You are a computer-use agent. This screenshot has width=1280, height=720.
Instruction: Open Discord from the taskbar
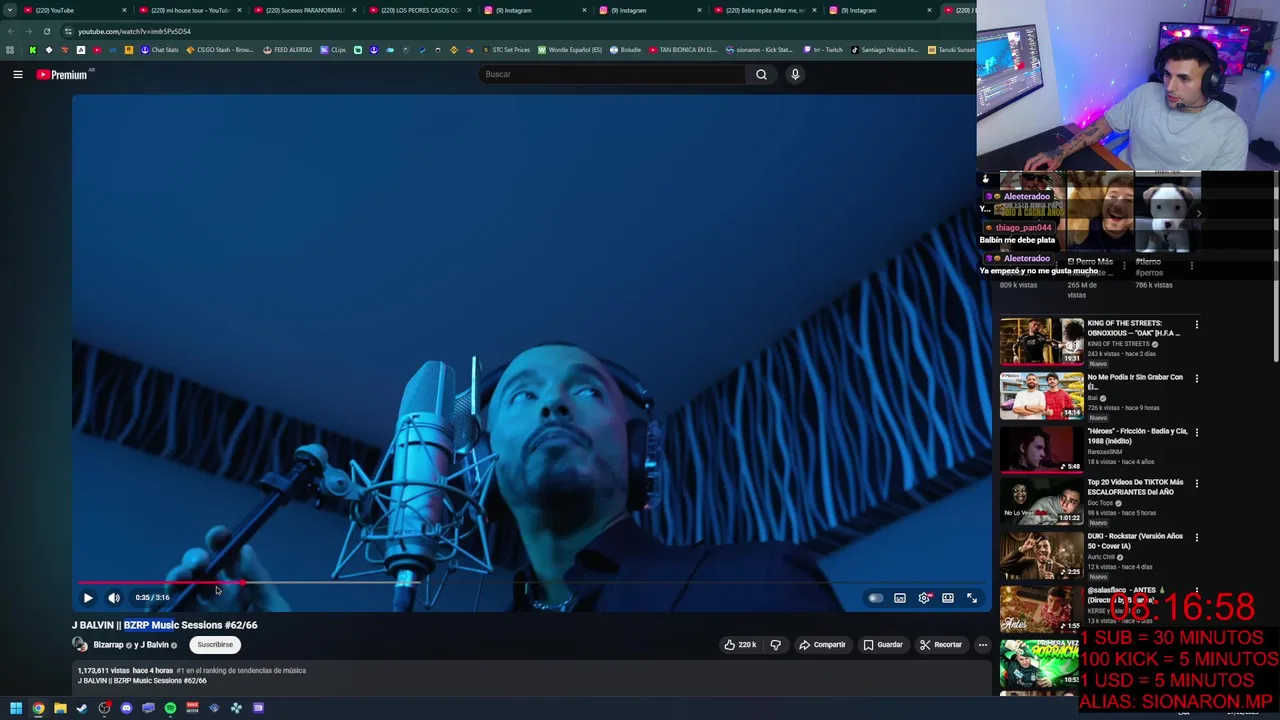[126, 708]
